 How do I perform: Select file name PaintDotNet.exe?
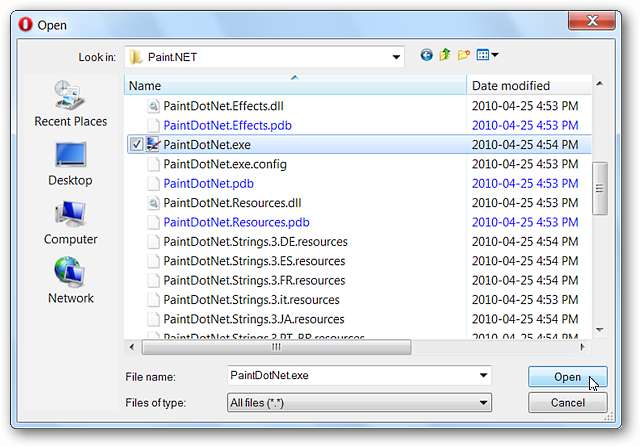[x=207, y=145]
